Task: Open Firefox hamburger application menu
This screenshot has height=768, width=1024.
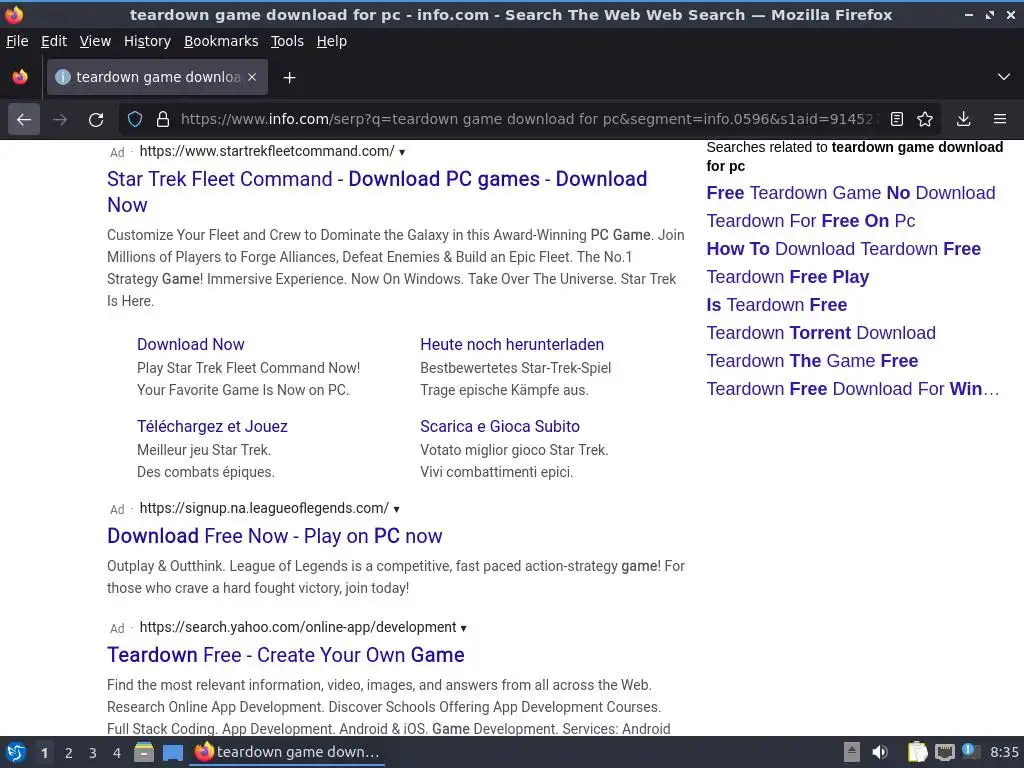Action: [1000, 119]
